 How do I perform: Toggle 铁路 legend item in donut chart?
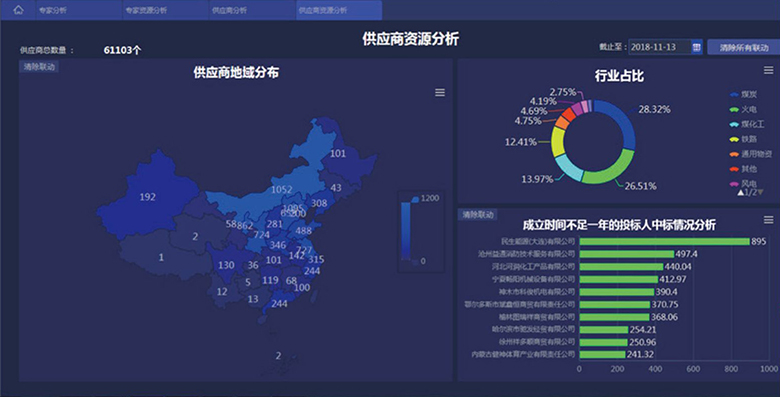tap(744, 139)
